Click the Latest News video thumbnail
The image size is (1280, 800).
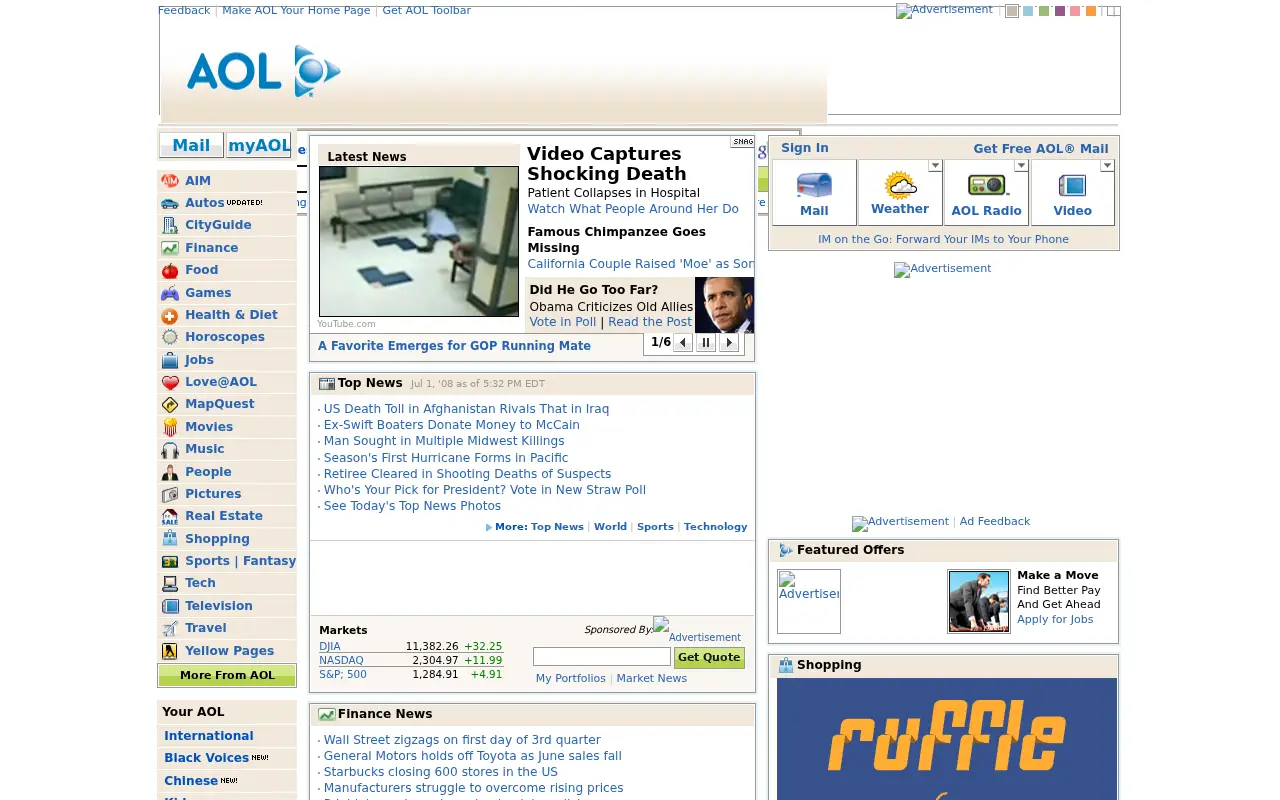click(419, 241)
